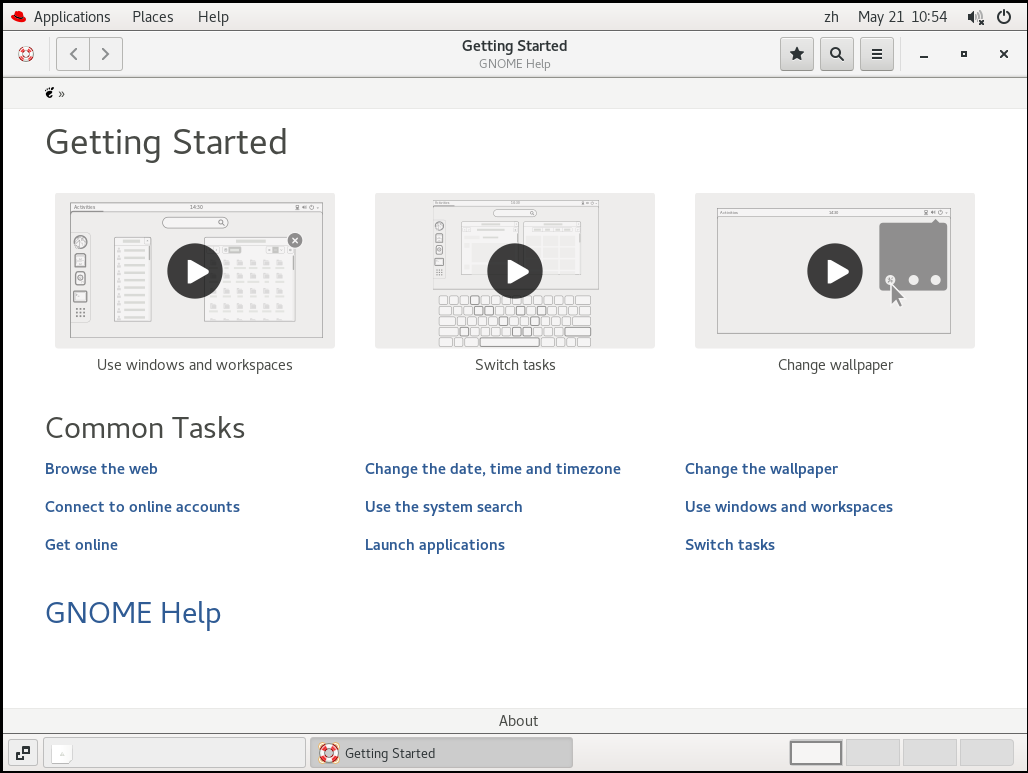
Task: Switch the zh input language indicator
Action: coord(831,17)
